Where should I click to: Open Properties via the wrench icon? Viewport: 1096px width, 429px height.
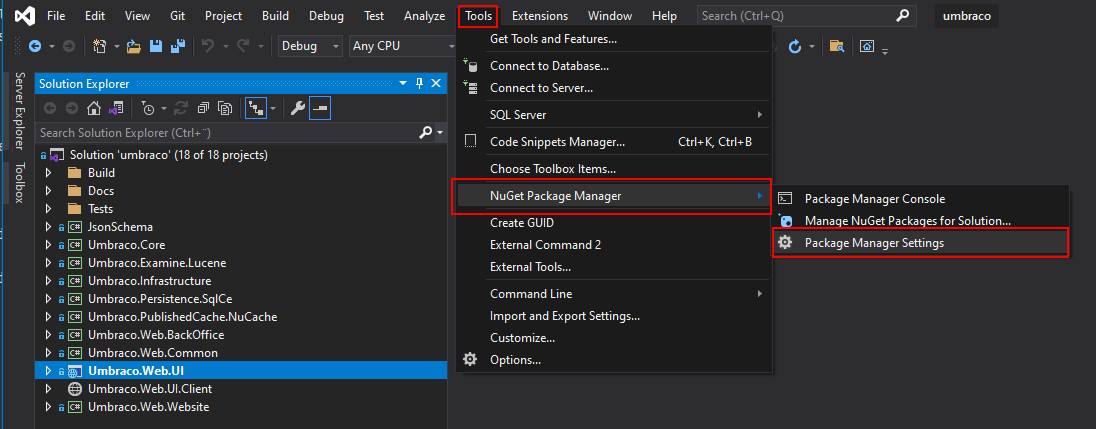pyautogui.click(x=297, y=108)
